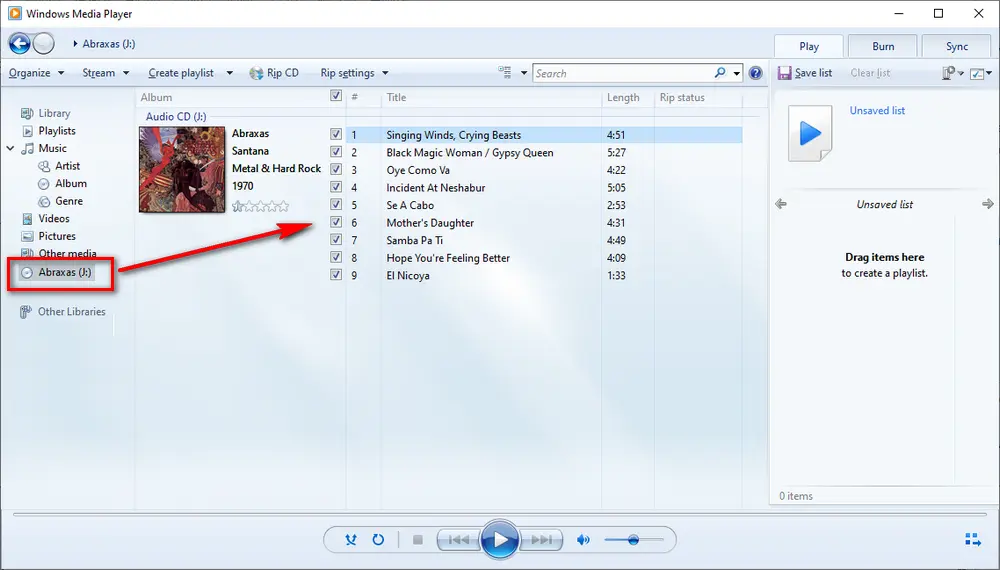
Task: Toggle the select-all checkbox in column header
Action: point(335,96)
